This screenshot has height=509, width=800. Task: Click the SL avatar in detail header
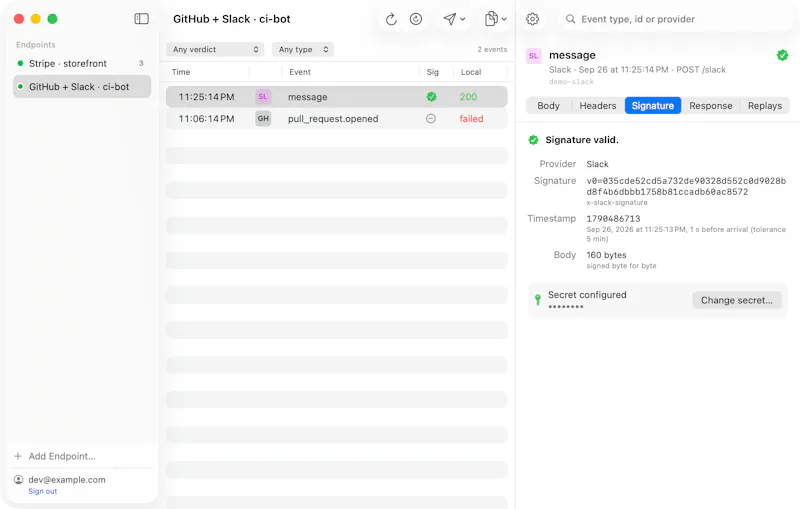(x=533, y=56)
